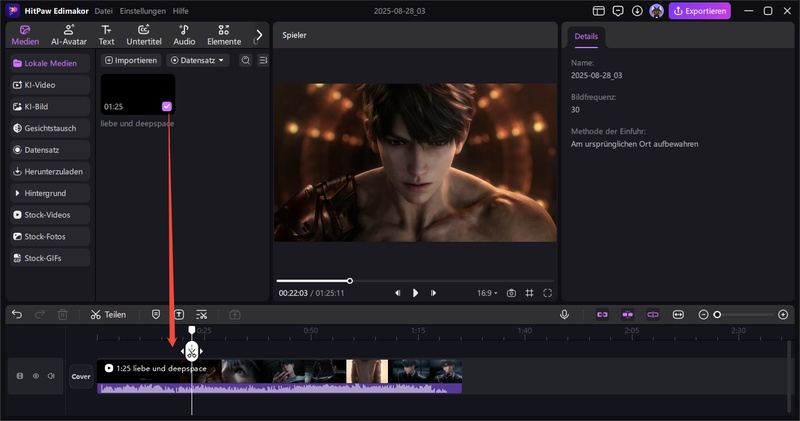
Task: Click the timeline zoom slider
Action: pos(743,315)
